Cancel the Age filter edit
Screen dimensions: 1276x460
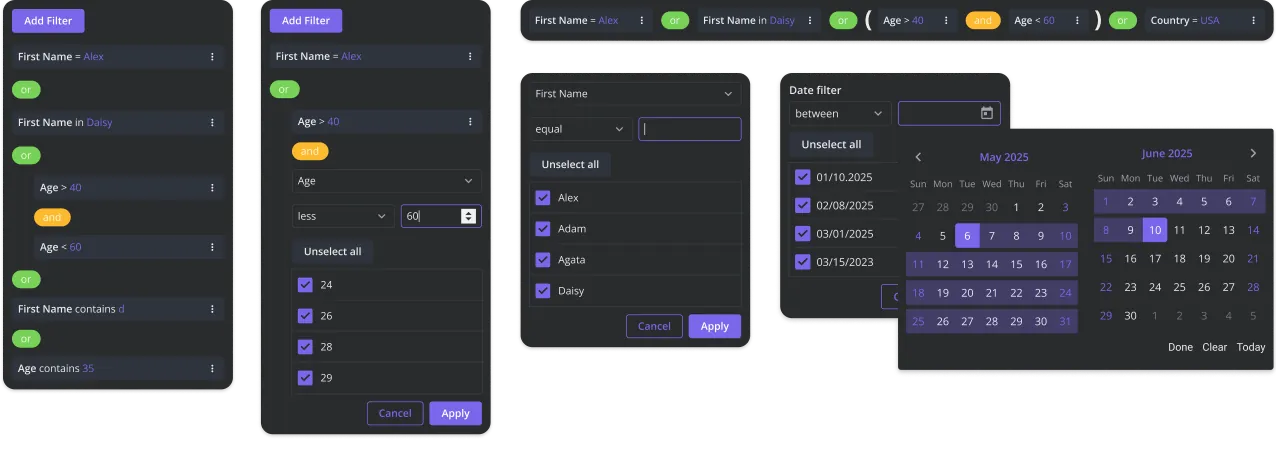coord(395,413)
